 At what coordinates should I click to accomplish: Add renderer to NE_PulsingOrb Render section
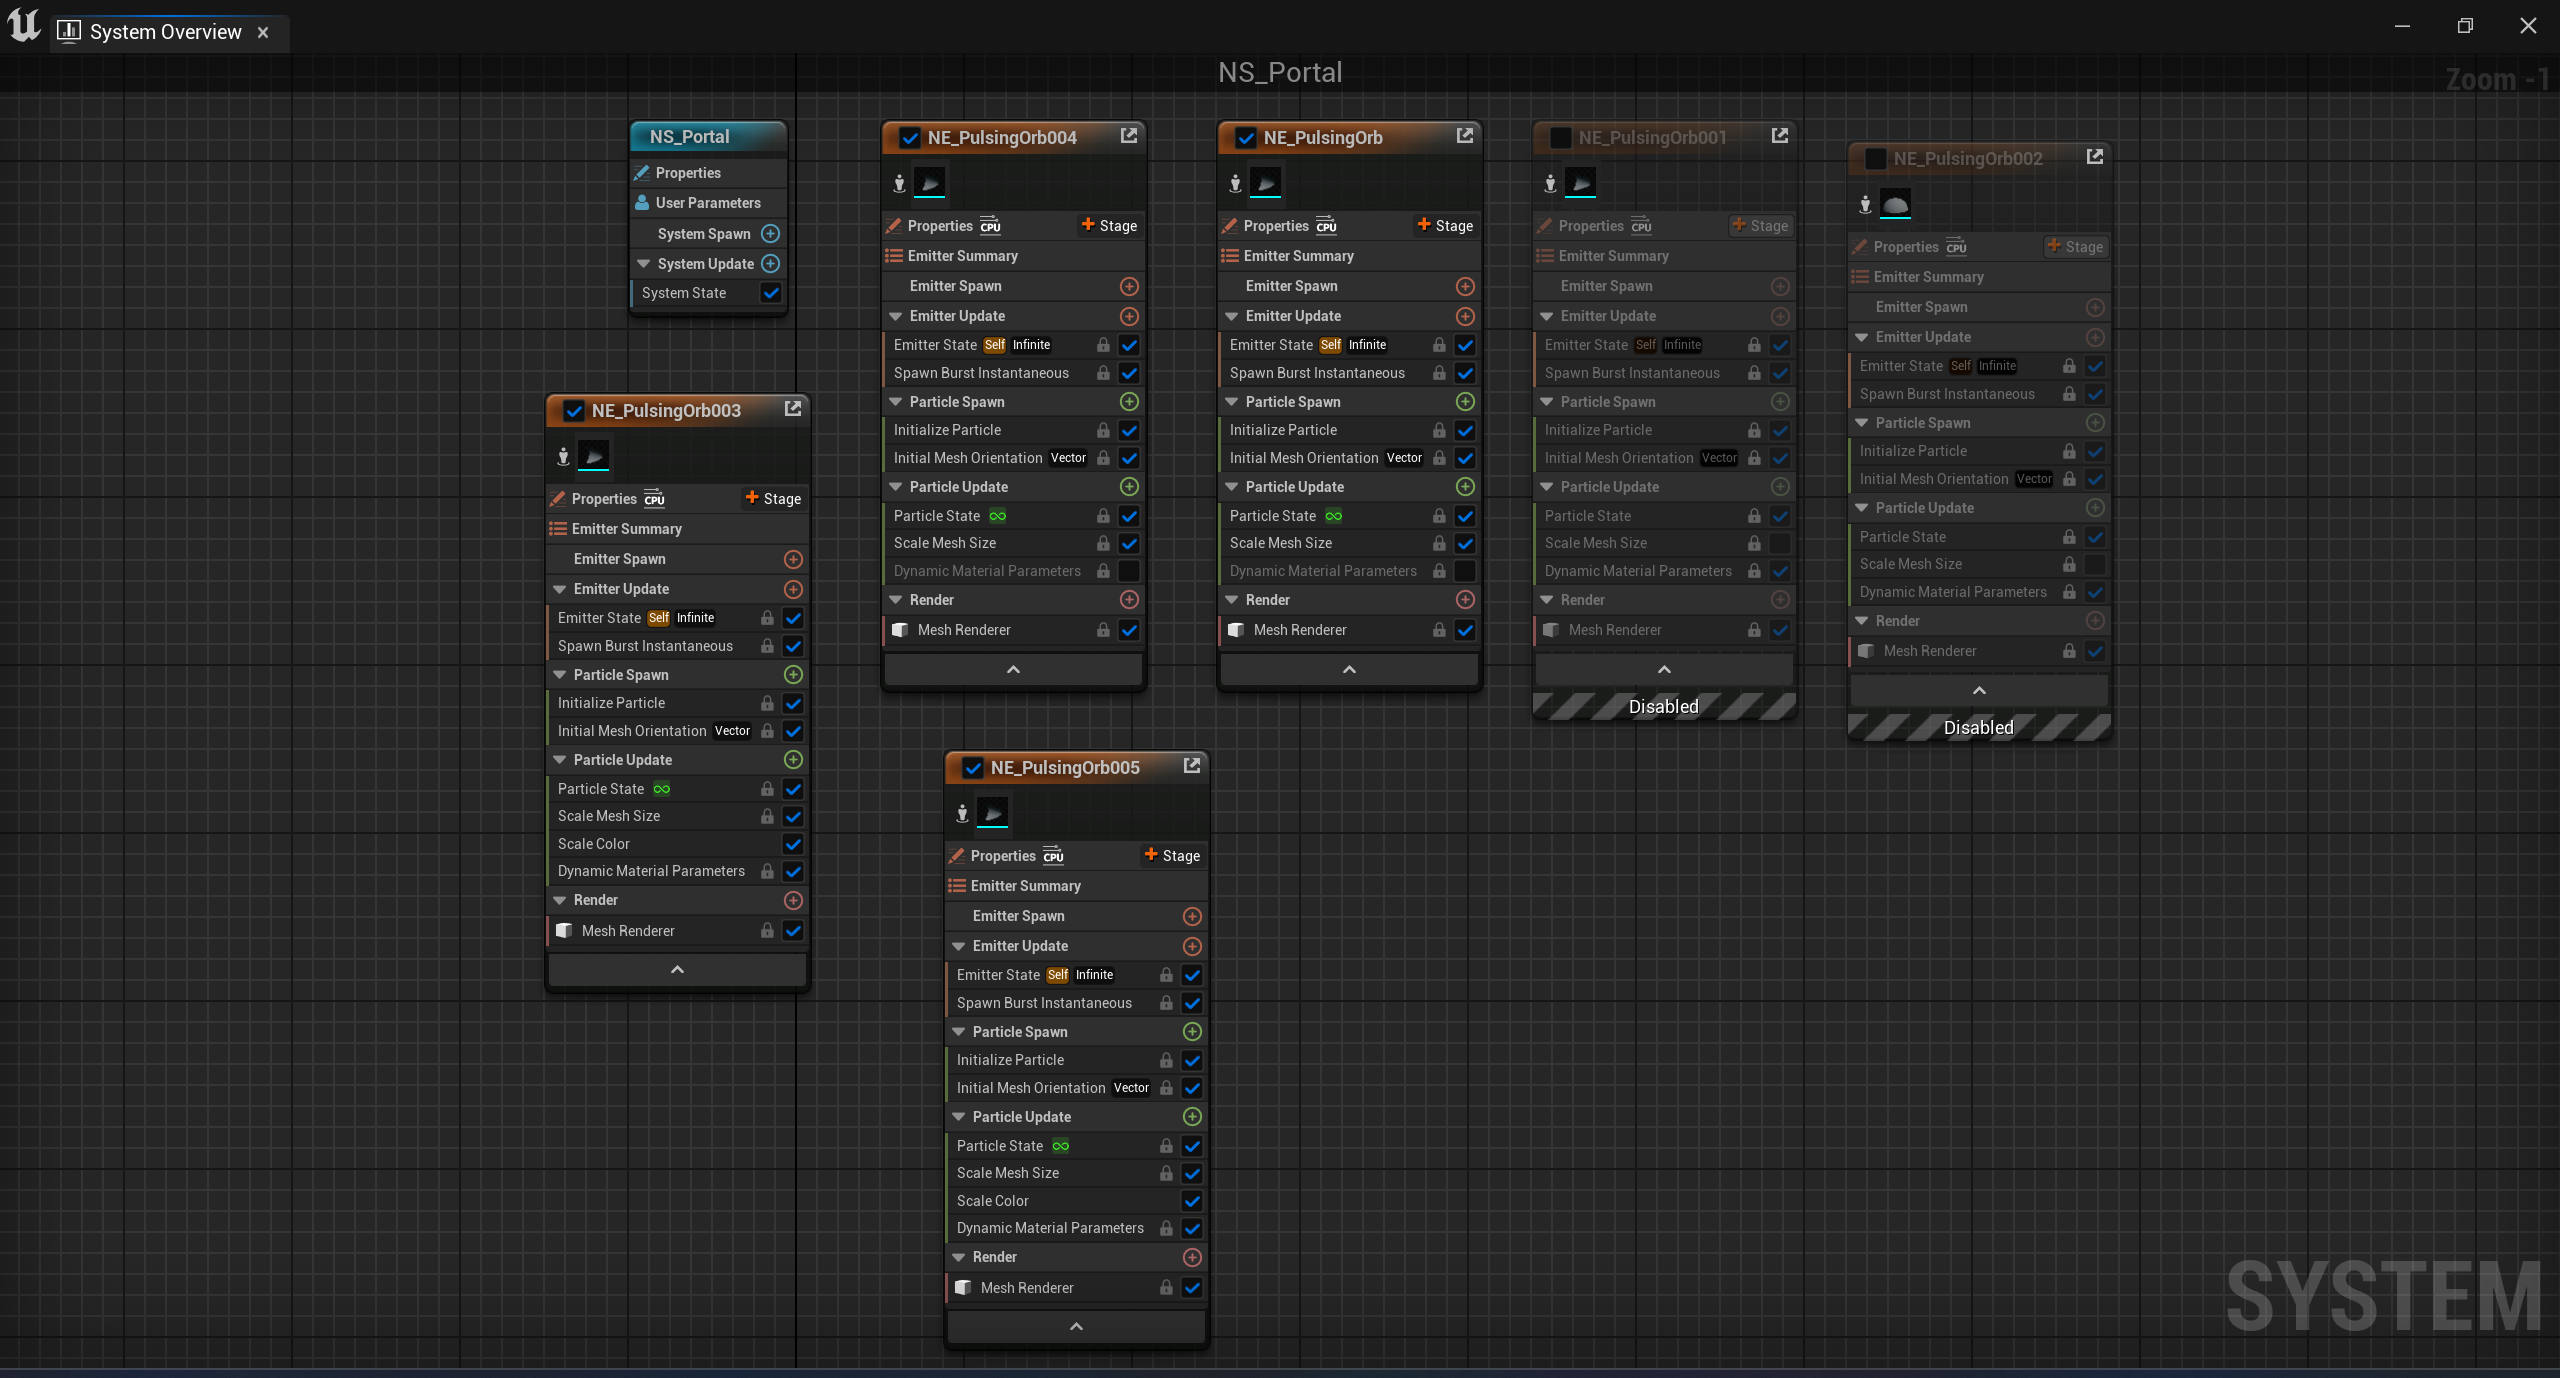[x=1465, y=599]
